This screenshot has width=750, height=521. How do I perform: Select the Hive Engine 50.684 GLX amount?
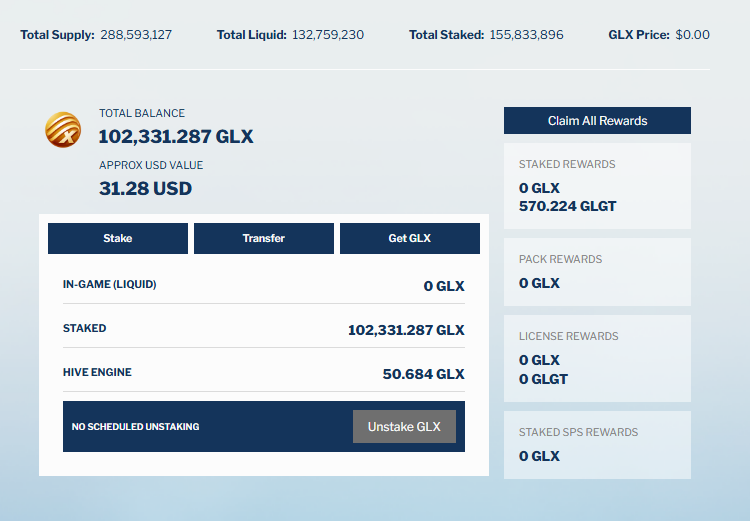(423, 374)
